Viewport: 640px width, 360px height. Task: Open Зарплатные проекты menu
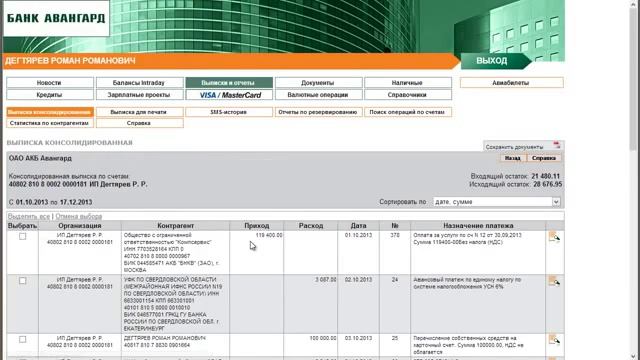[139, 95]
